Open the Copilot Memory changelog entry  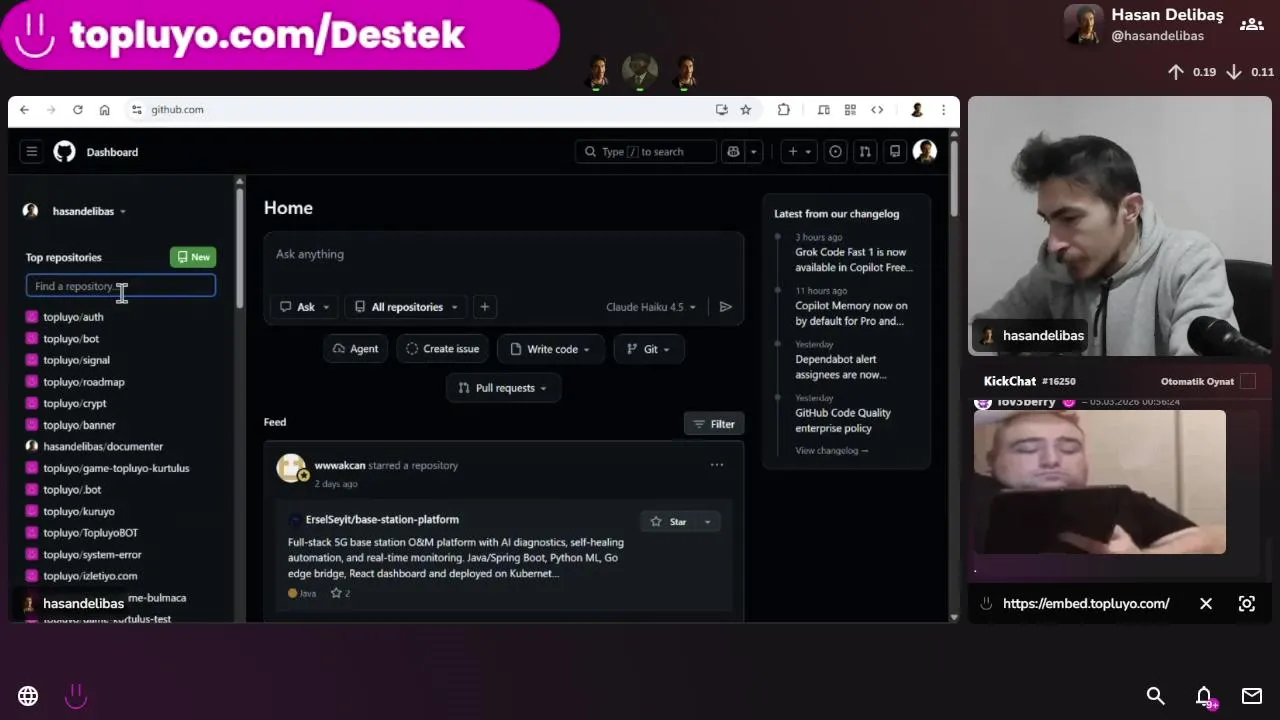[x=852, y=314]
